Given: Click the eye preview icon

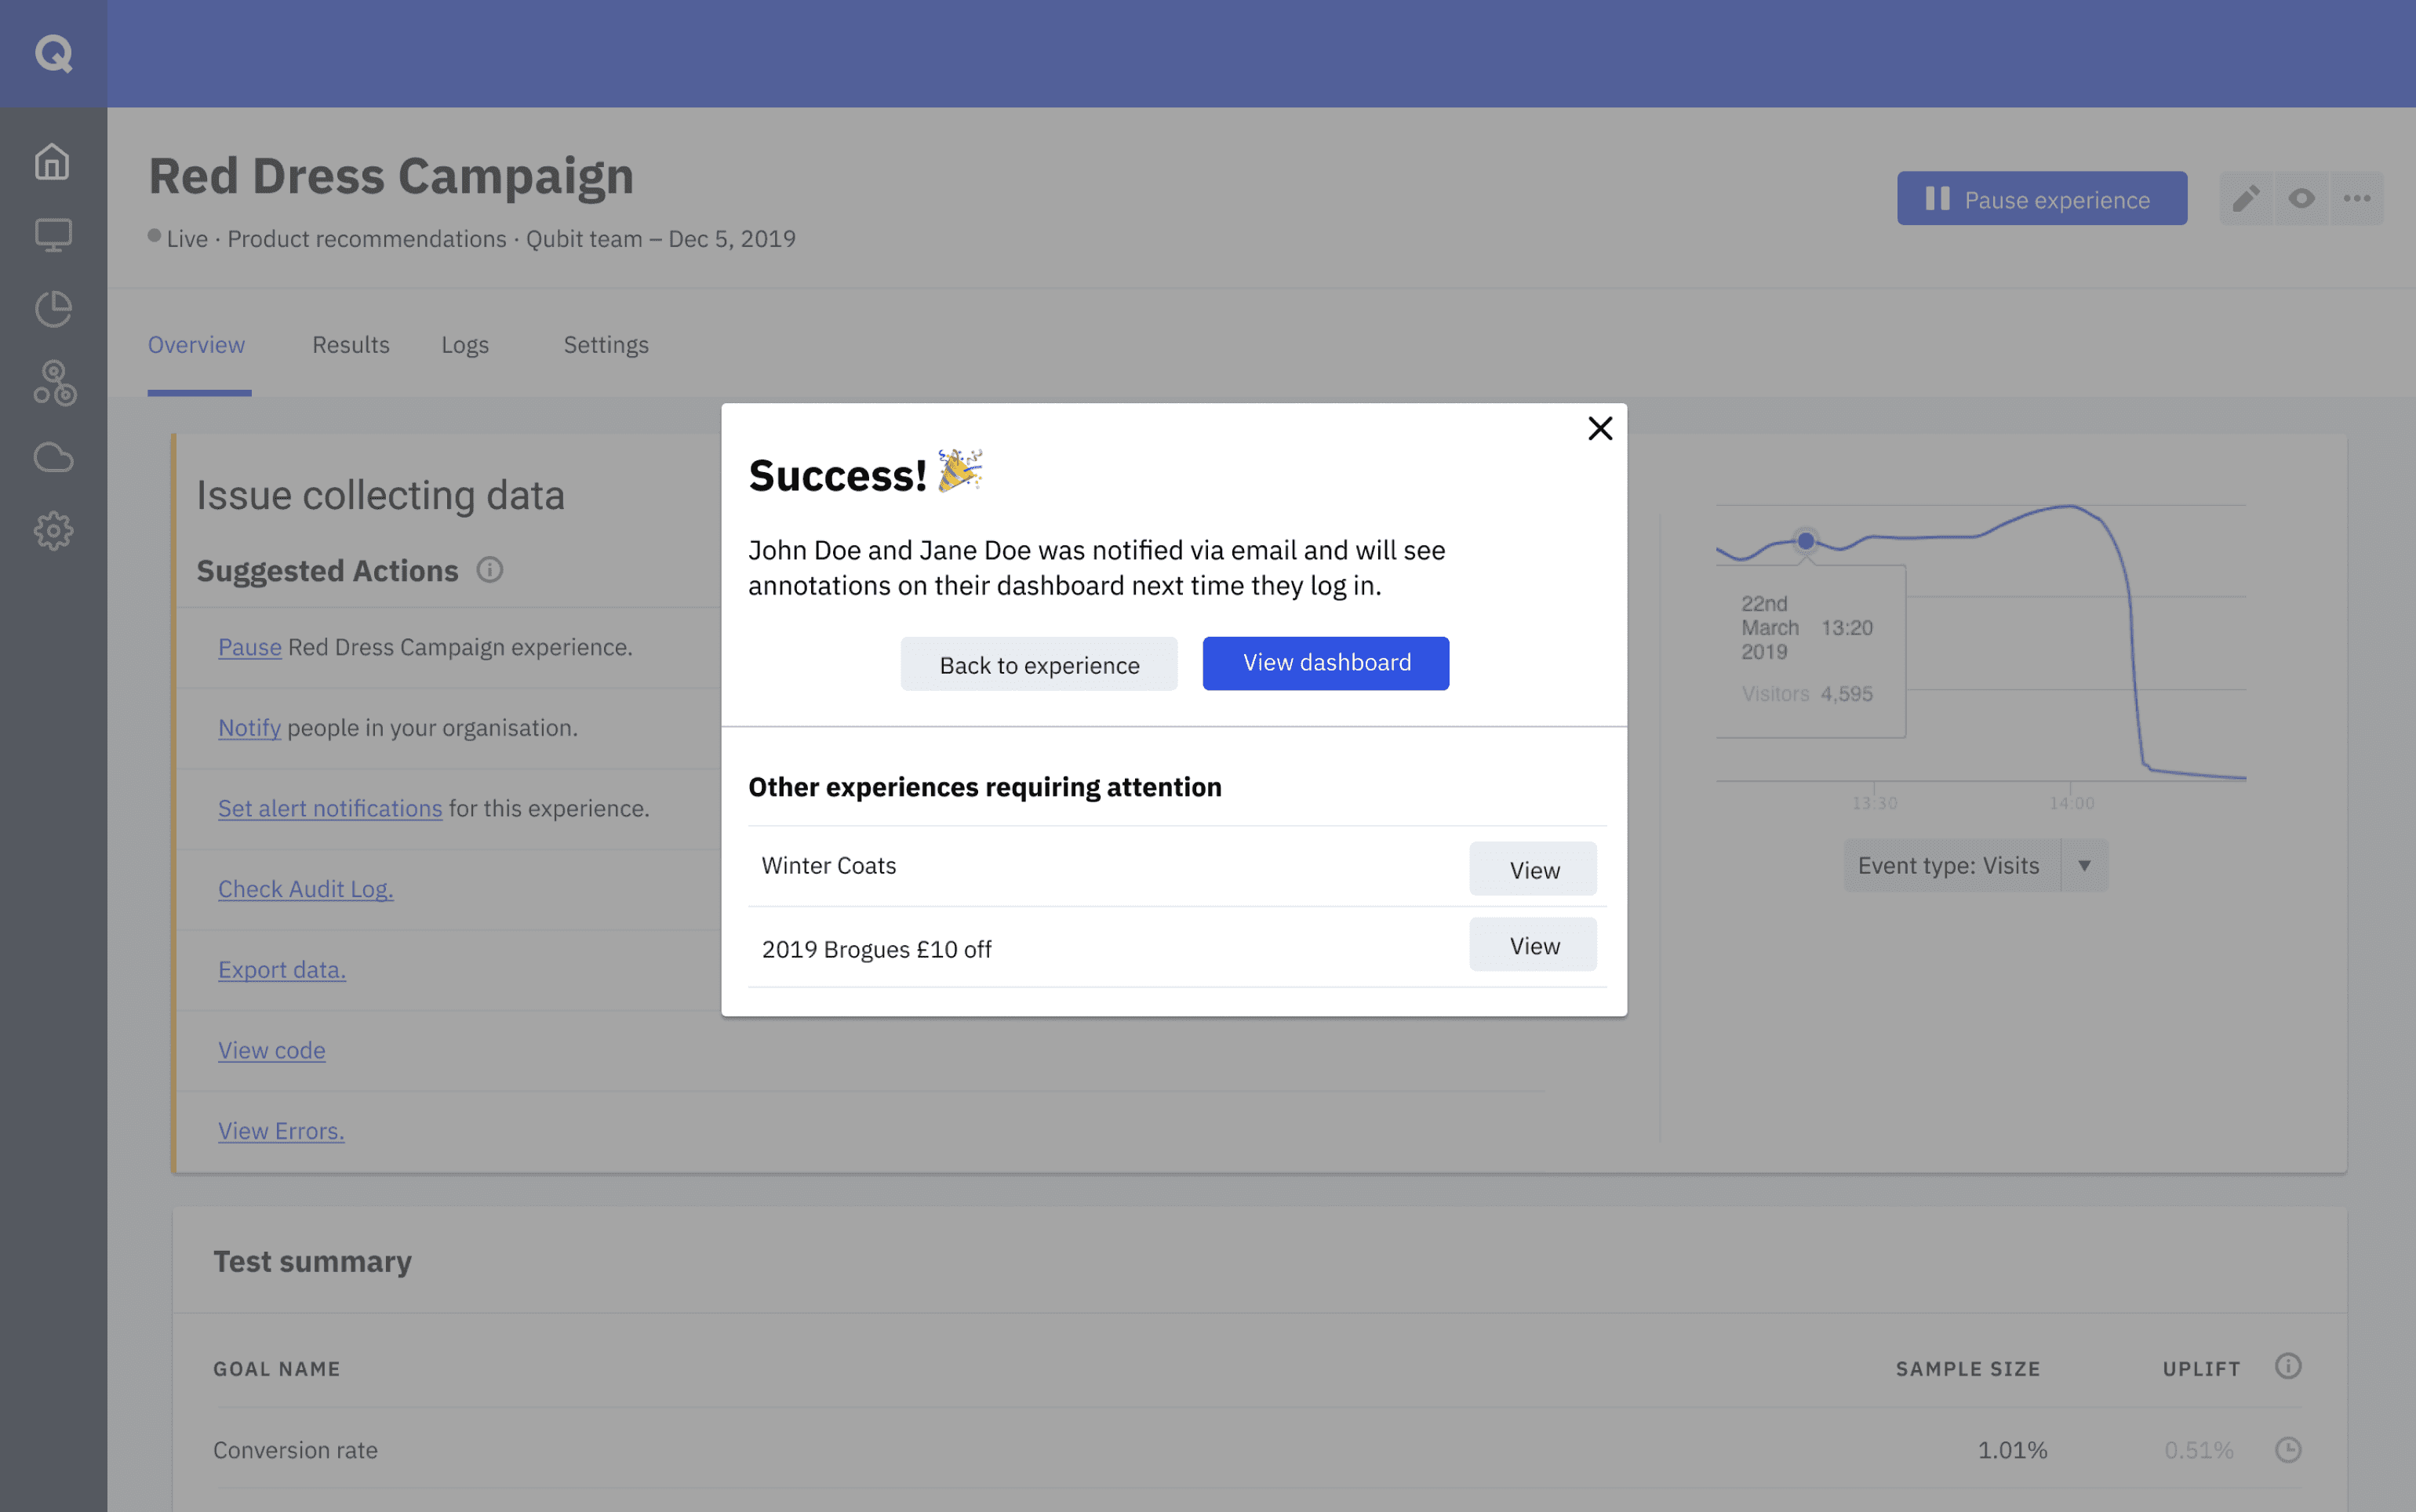Looking at the screenshot, I should point(2302,198).
